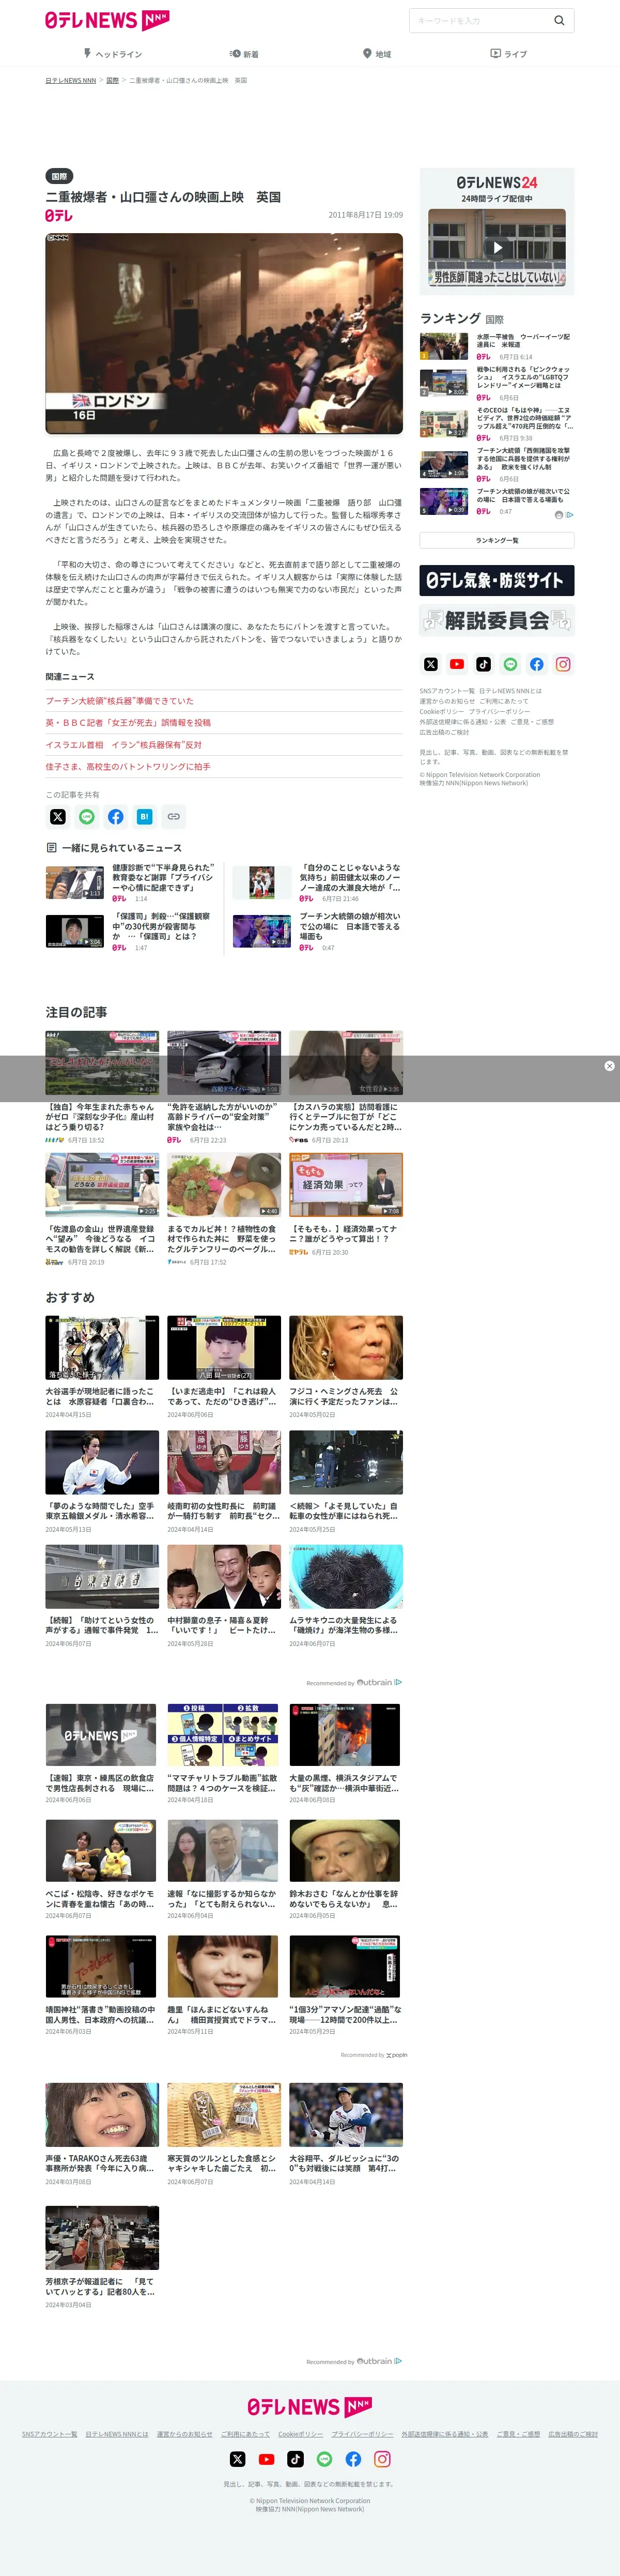
Task: Open the 解説委員会 banner
Action: [497, 621]
